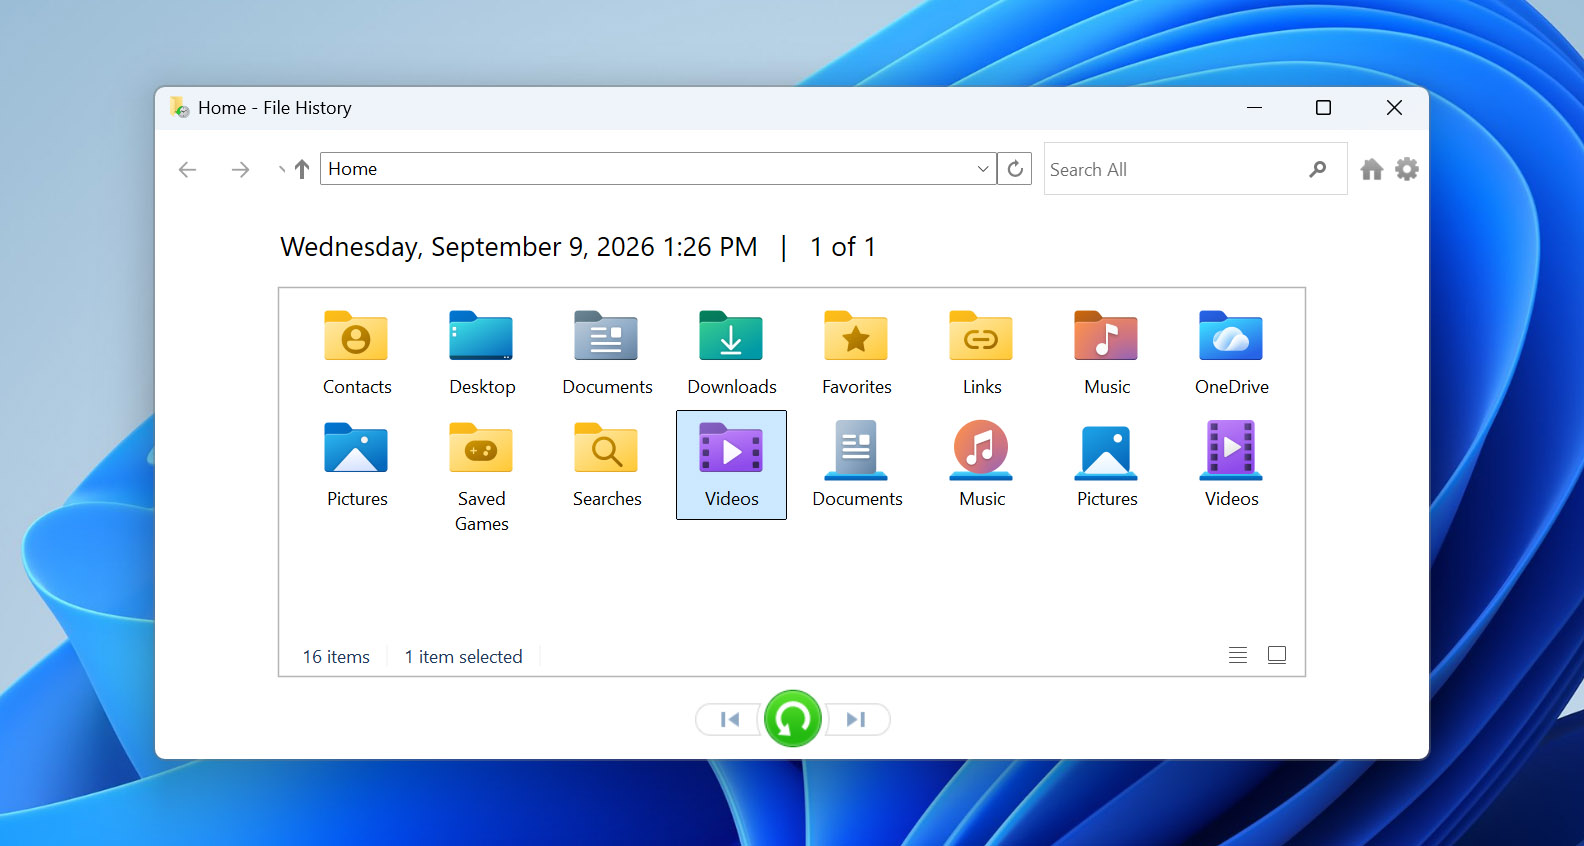Select the unselected Videos library film icon

point(1231,448)
